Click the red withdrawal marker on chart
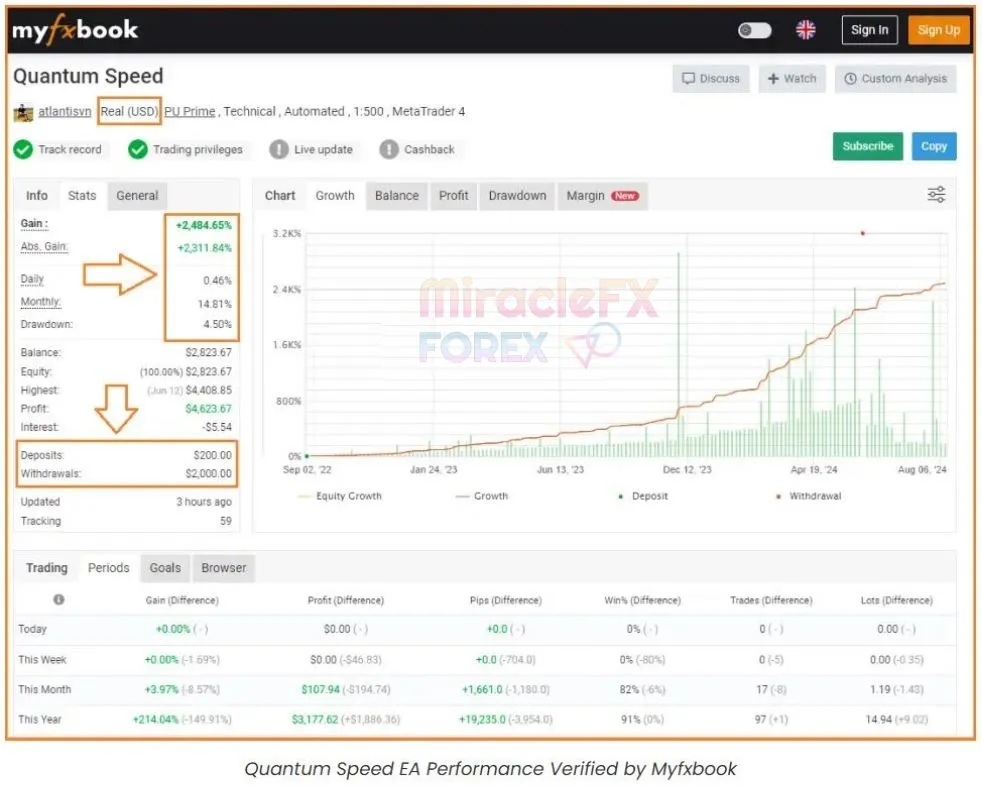 [x=862, y=233]
